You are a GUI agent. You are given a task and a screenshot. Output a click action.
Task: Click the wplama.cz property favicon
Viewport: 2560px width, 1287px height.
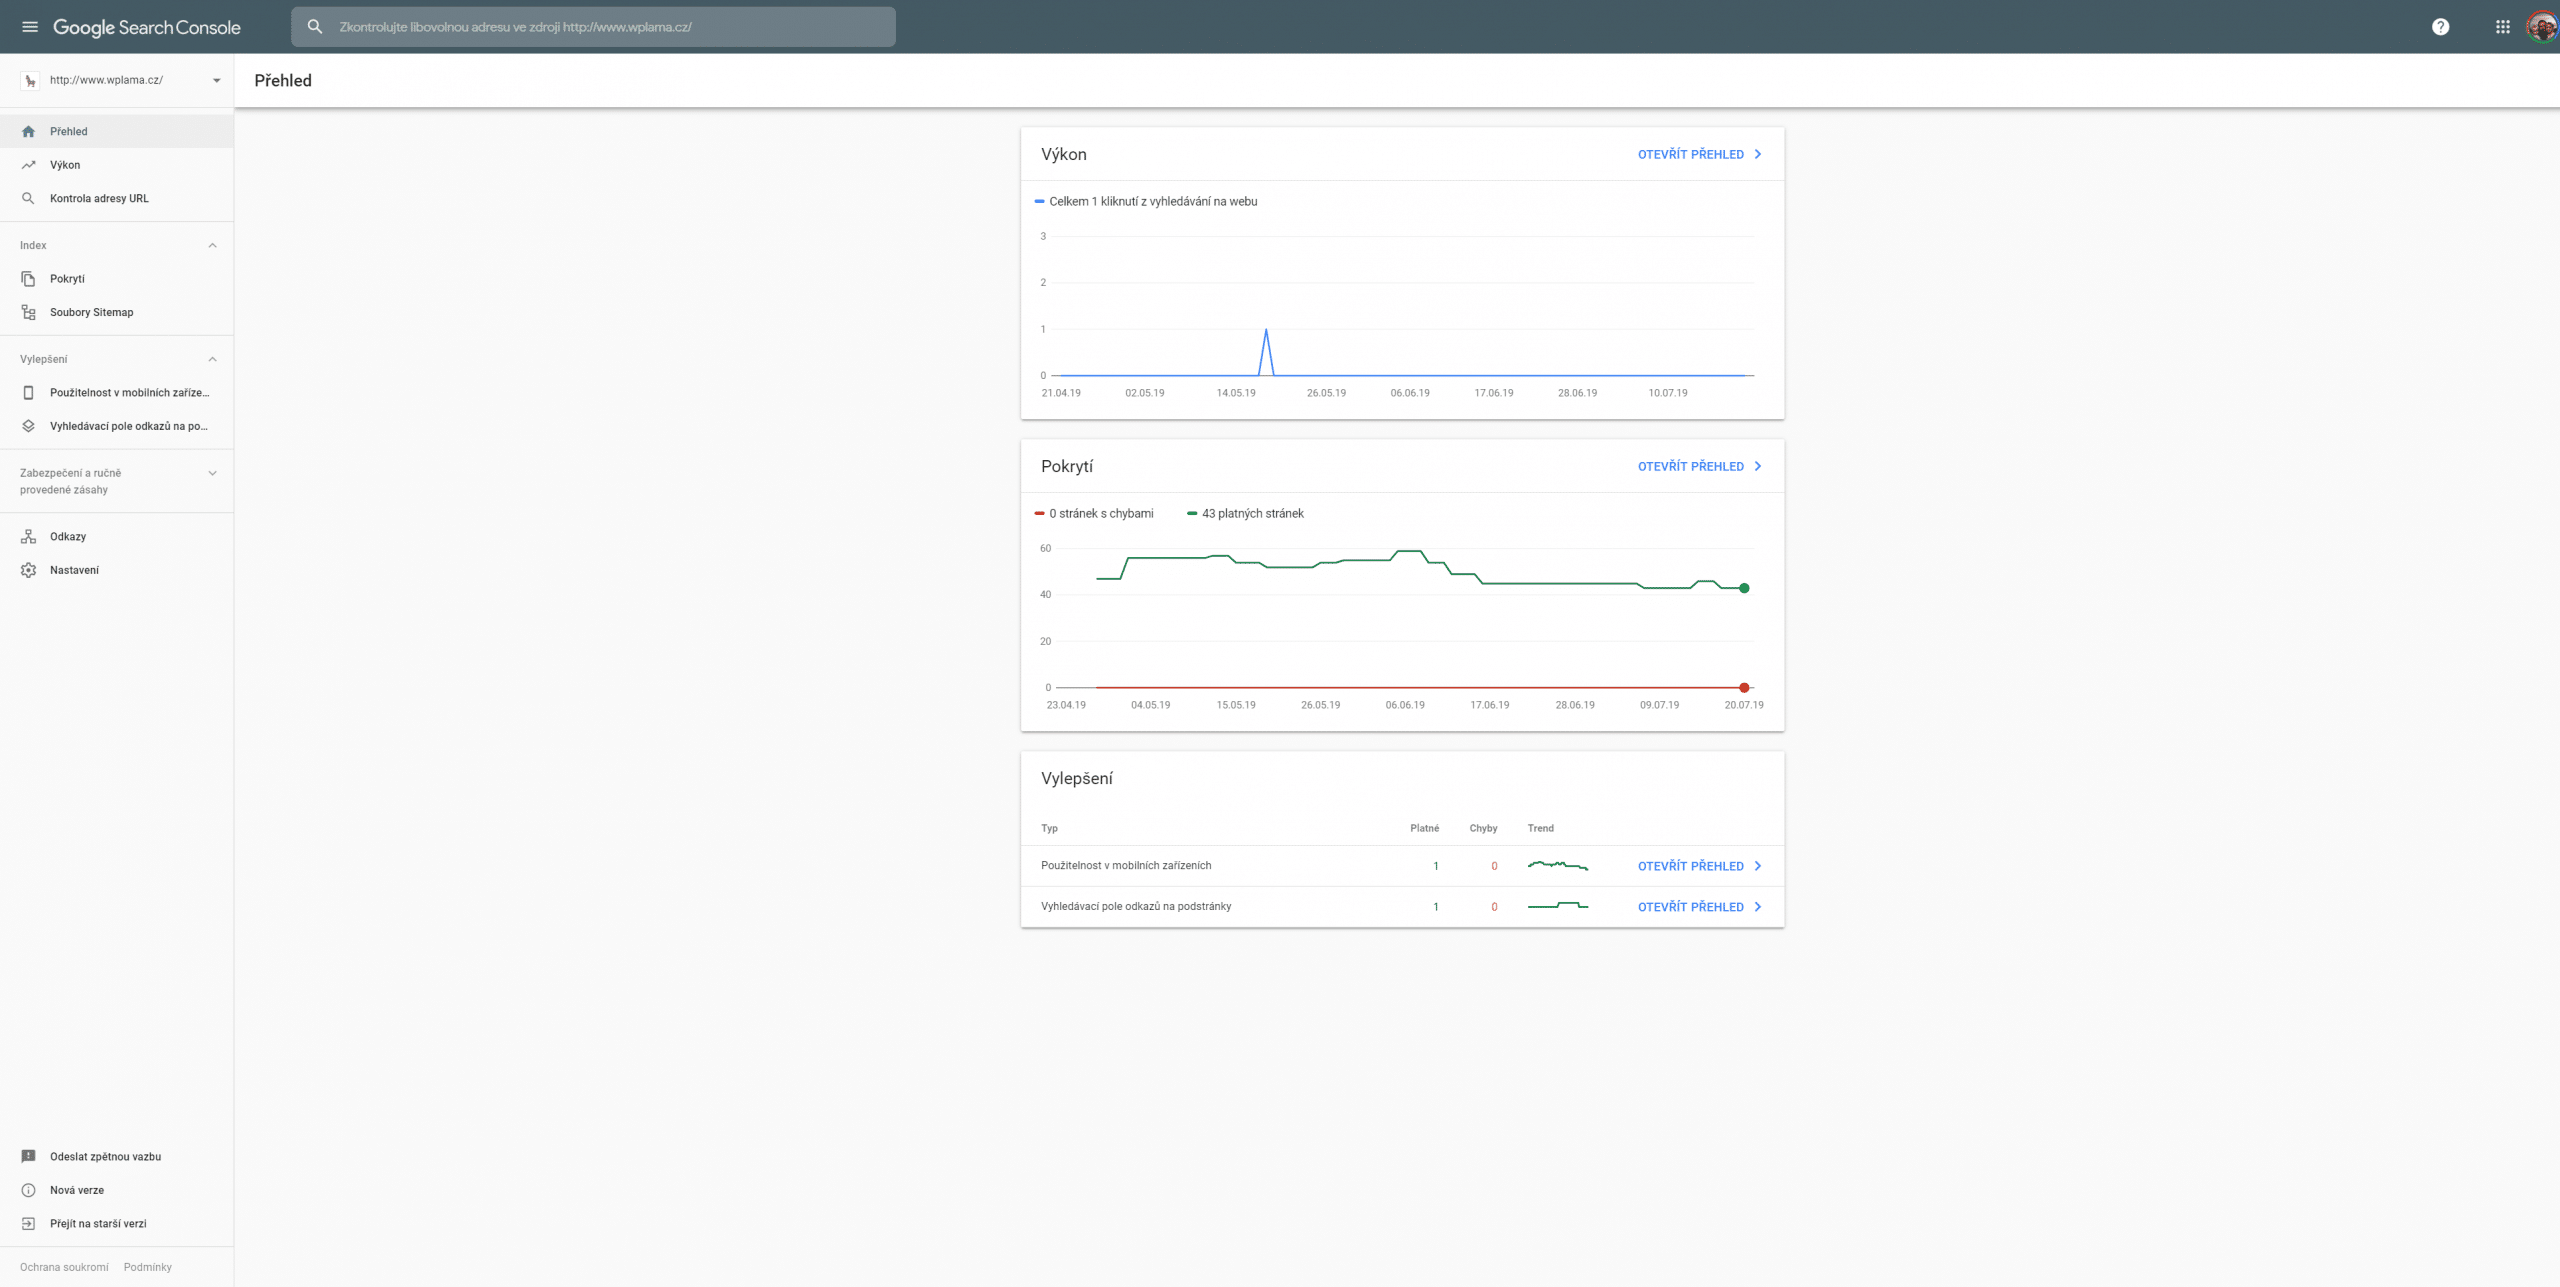pyautogui.click(x=30, y=80)
